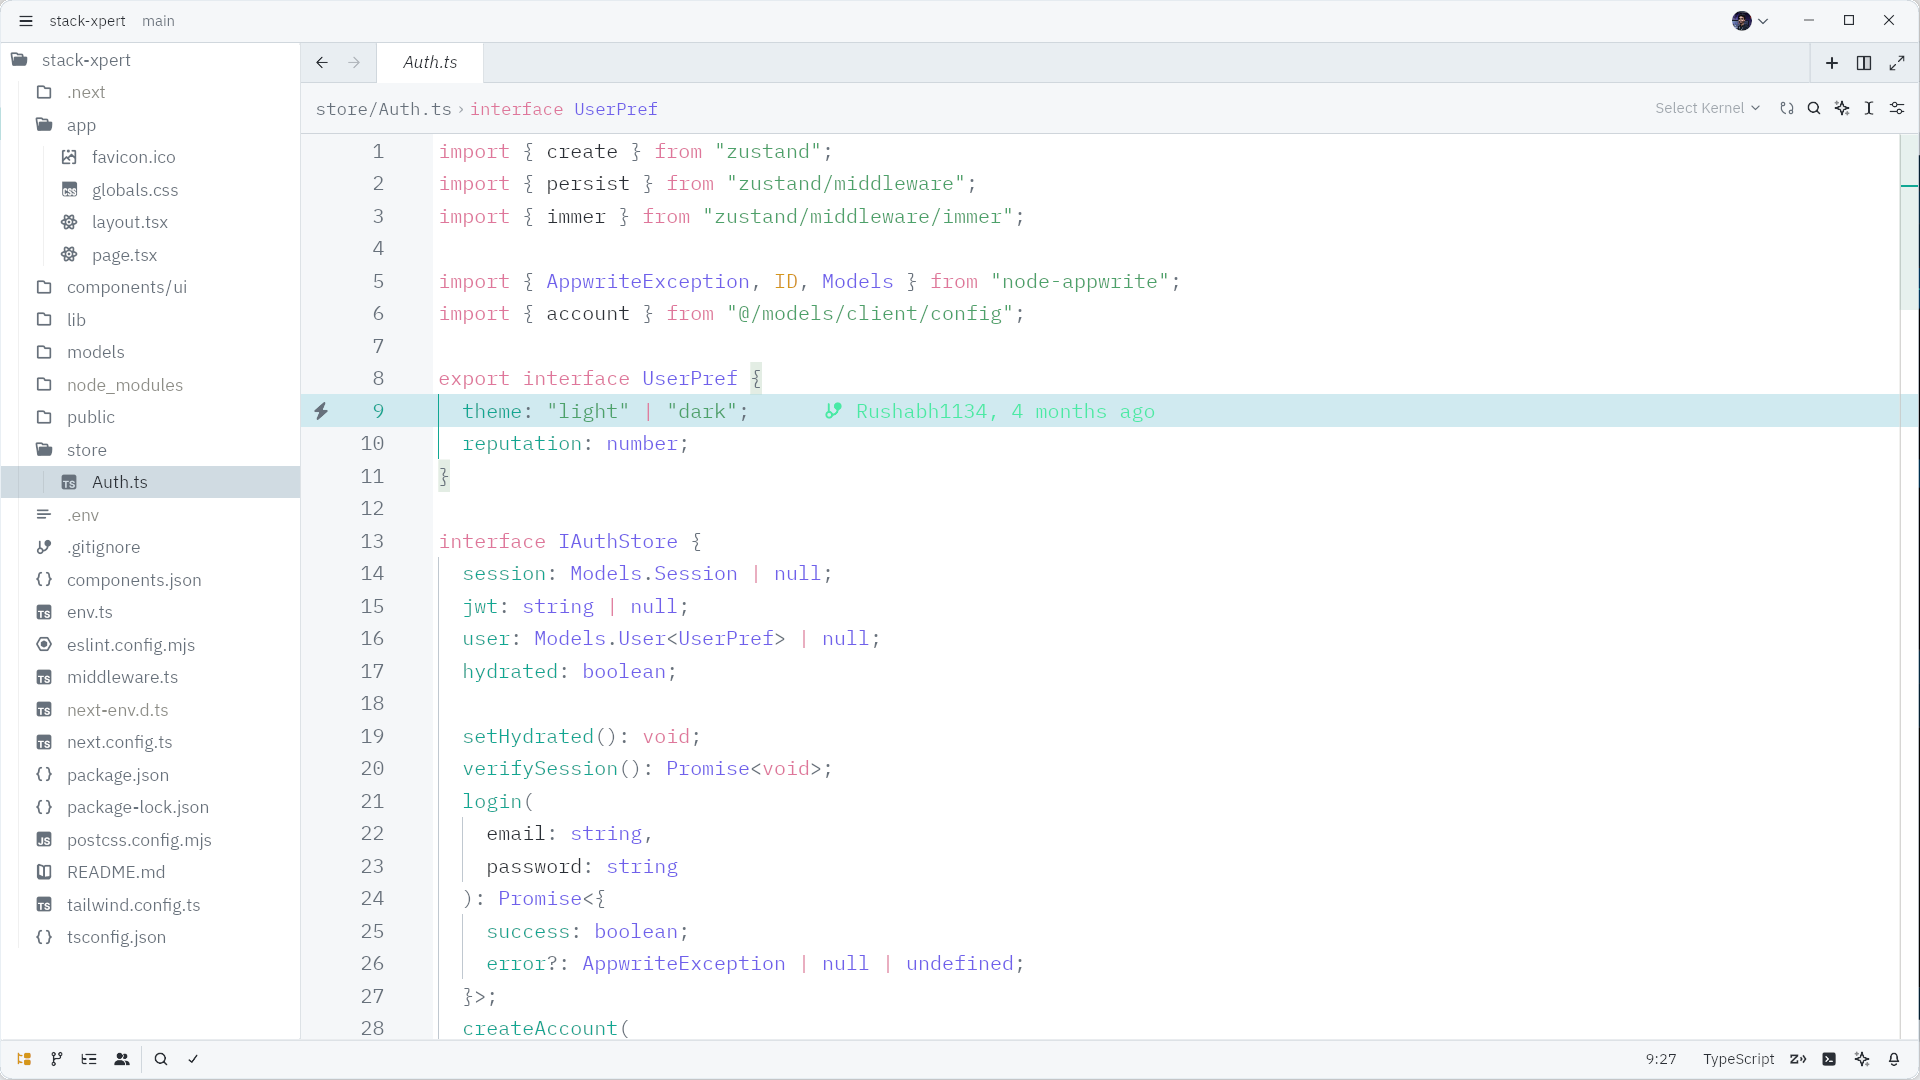Expand the public folder
This screenshot has height=1080, width=1920.
point(150,417)
